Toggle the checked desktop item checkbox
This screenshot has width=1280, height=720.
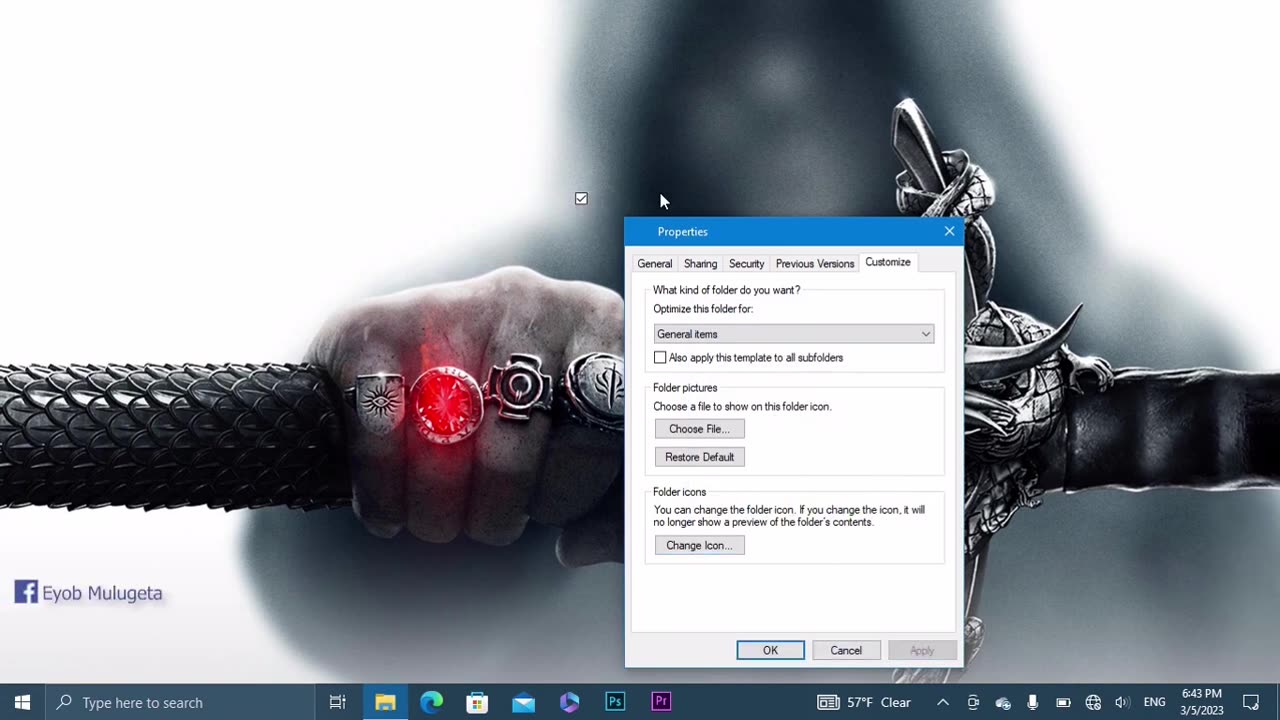tap(581, 199)
